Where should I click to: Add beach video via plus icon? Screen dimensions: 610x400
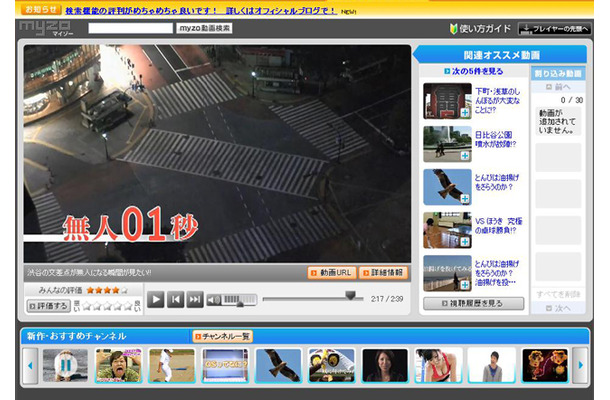[x=465, y=285]
